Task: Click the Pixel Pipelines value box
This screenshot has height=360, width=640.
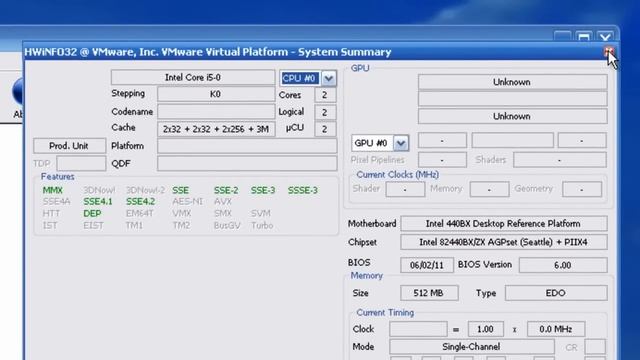Action: [442, 160]
